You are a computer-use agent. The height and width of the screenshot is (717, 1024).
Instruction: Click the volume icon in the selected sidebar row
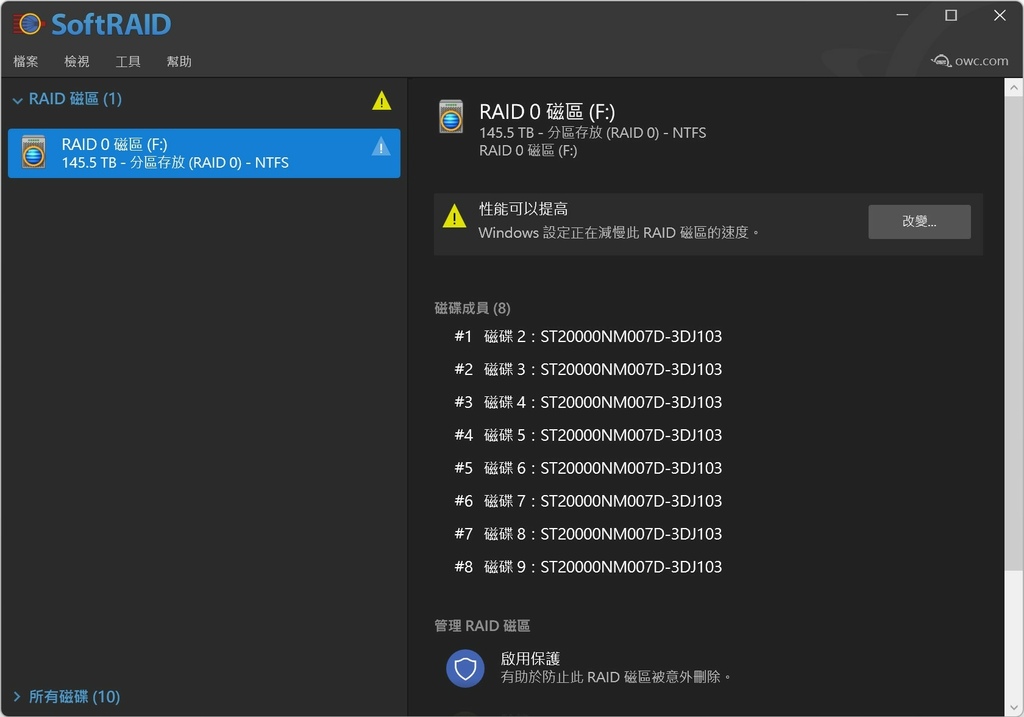tap(33, 152)
